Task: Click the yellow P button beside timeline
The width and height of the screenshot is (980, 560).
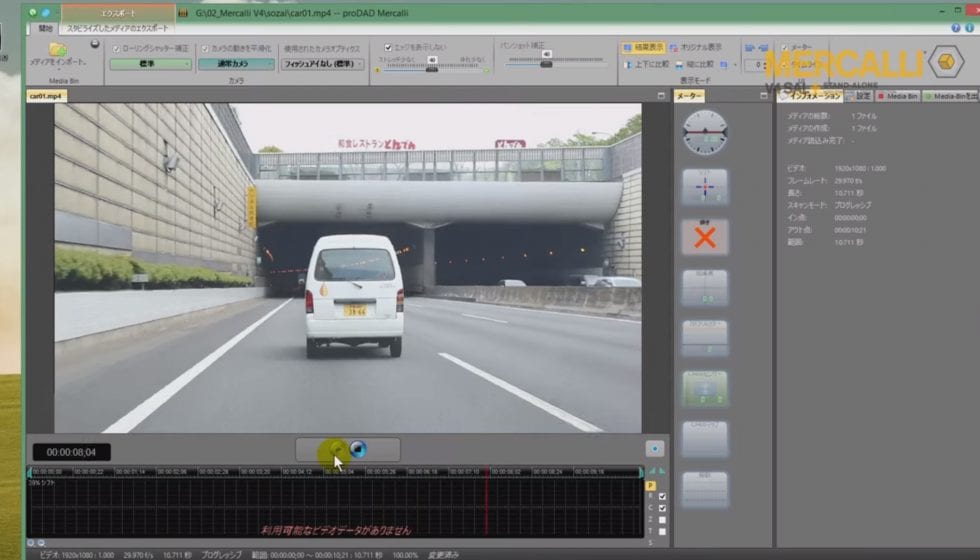Action: pyautogui.click(x=650, y=485)
